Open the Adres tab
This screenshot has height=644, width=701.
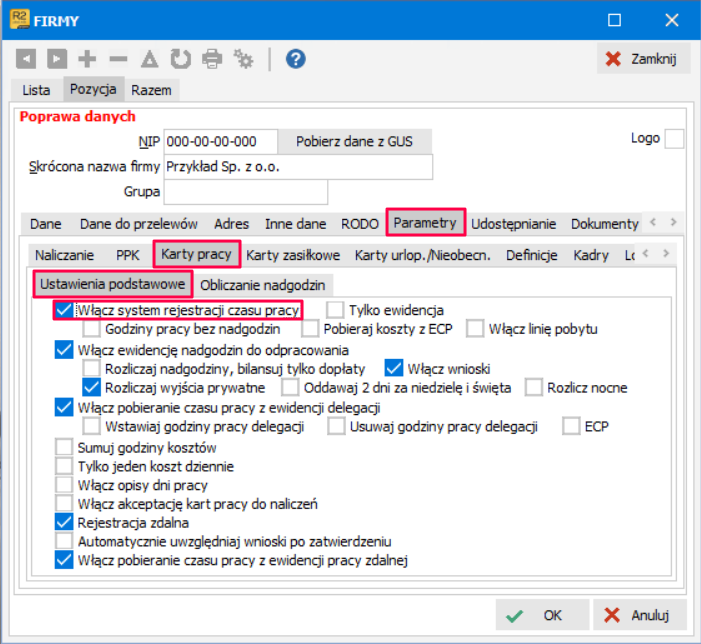pos(231,224)
